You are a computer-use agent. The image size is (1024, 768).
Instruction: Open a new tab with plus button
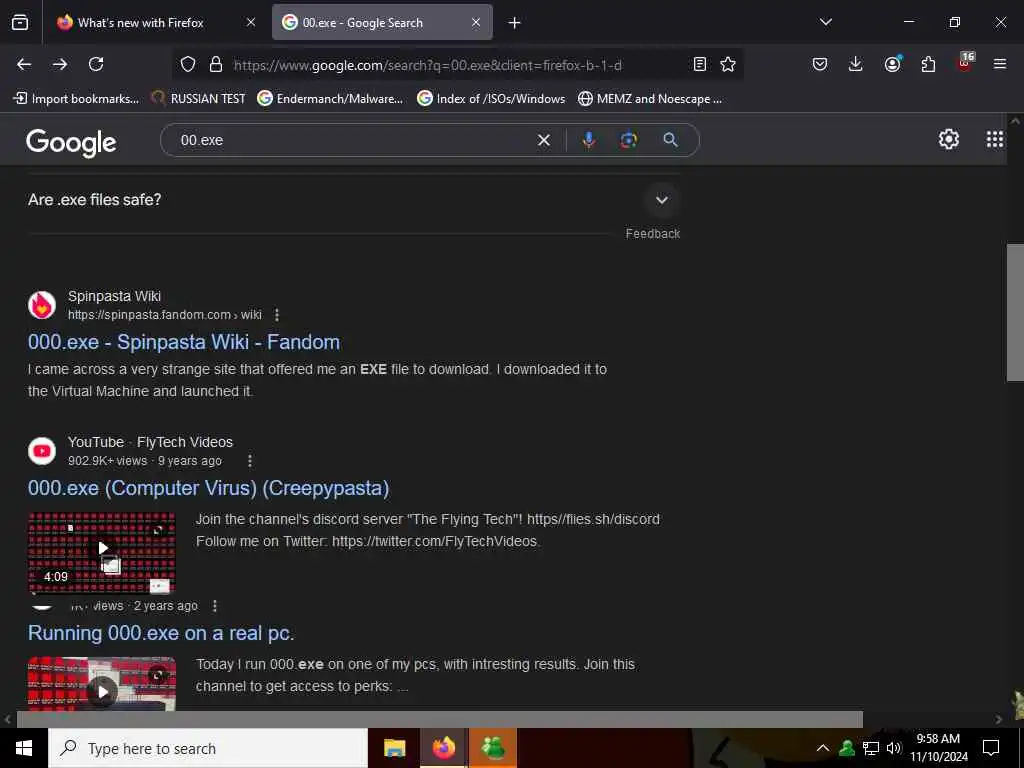coord(515,23)
